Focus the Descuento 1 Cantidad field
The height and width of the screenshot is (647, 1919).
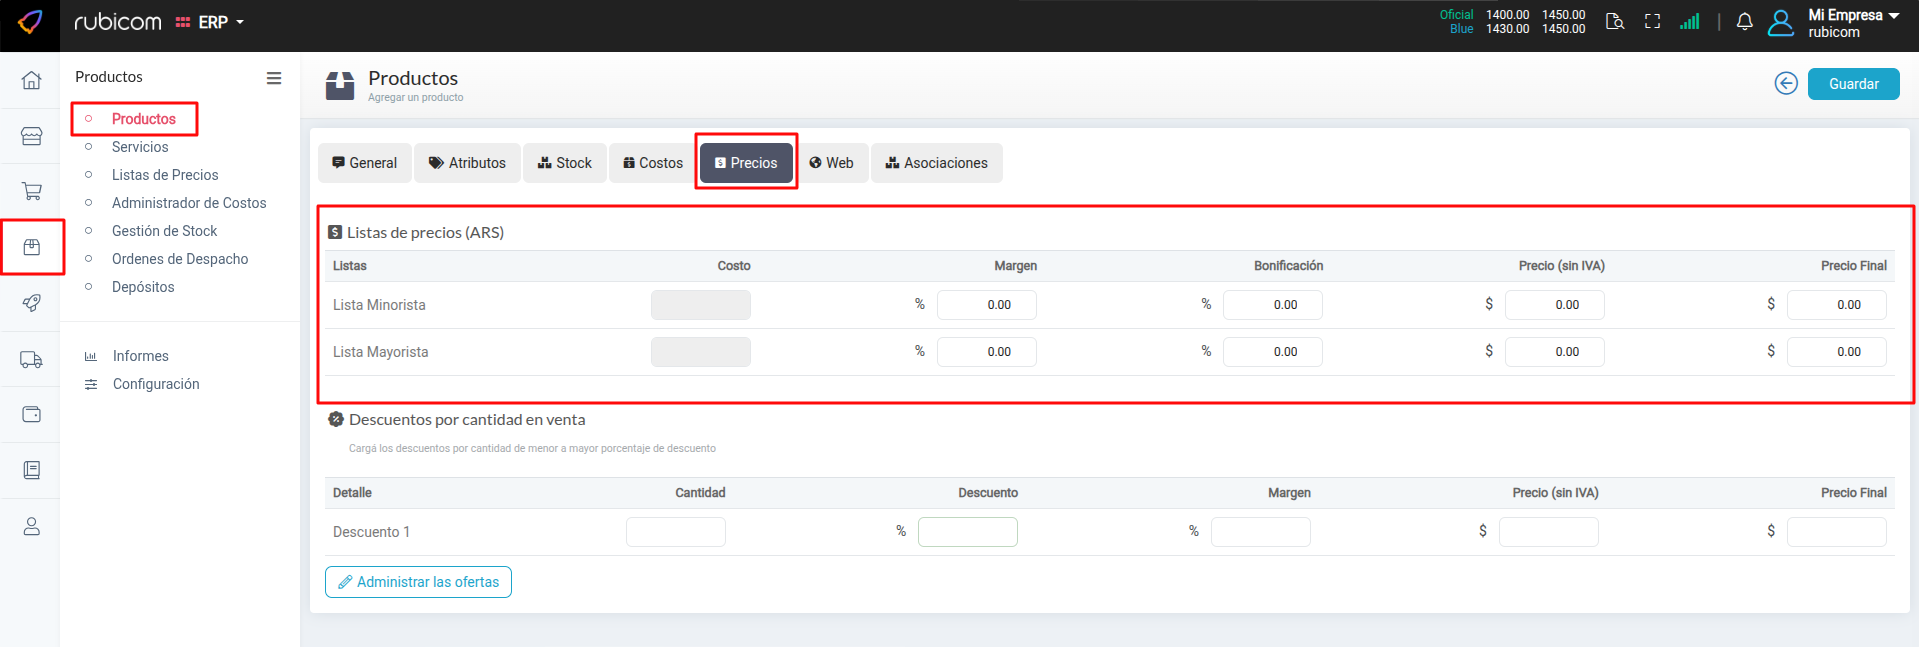coord(675,532)
